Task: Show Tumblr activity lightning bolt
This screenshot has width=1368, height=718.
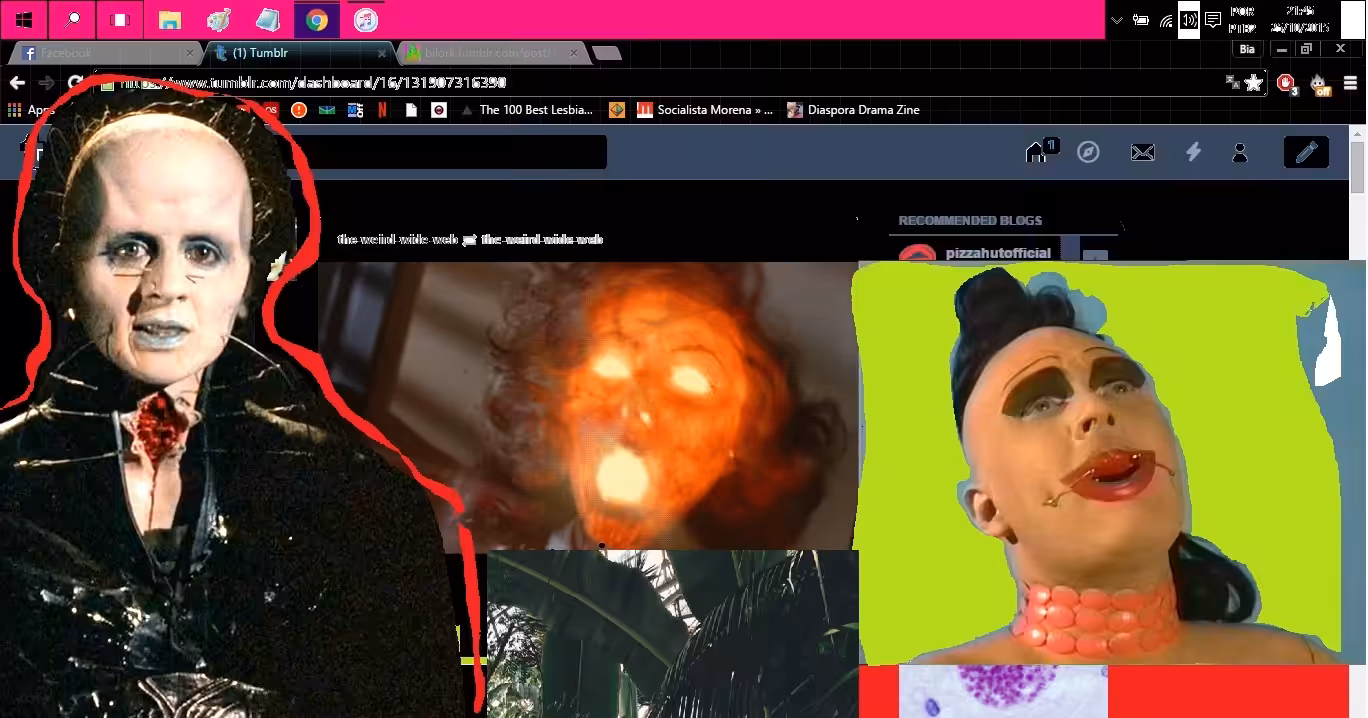Action: click(1193, 152)
